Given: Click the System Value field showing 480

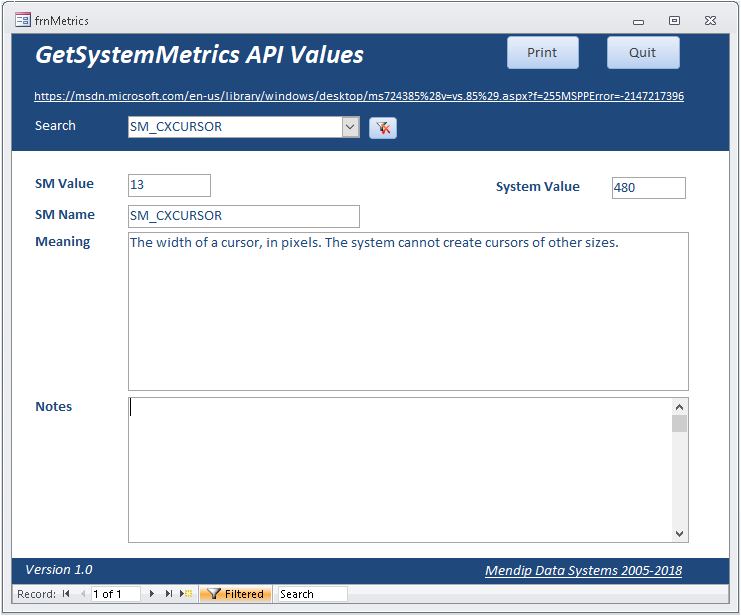Looking at the screenshot, I should click(648, 188).
